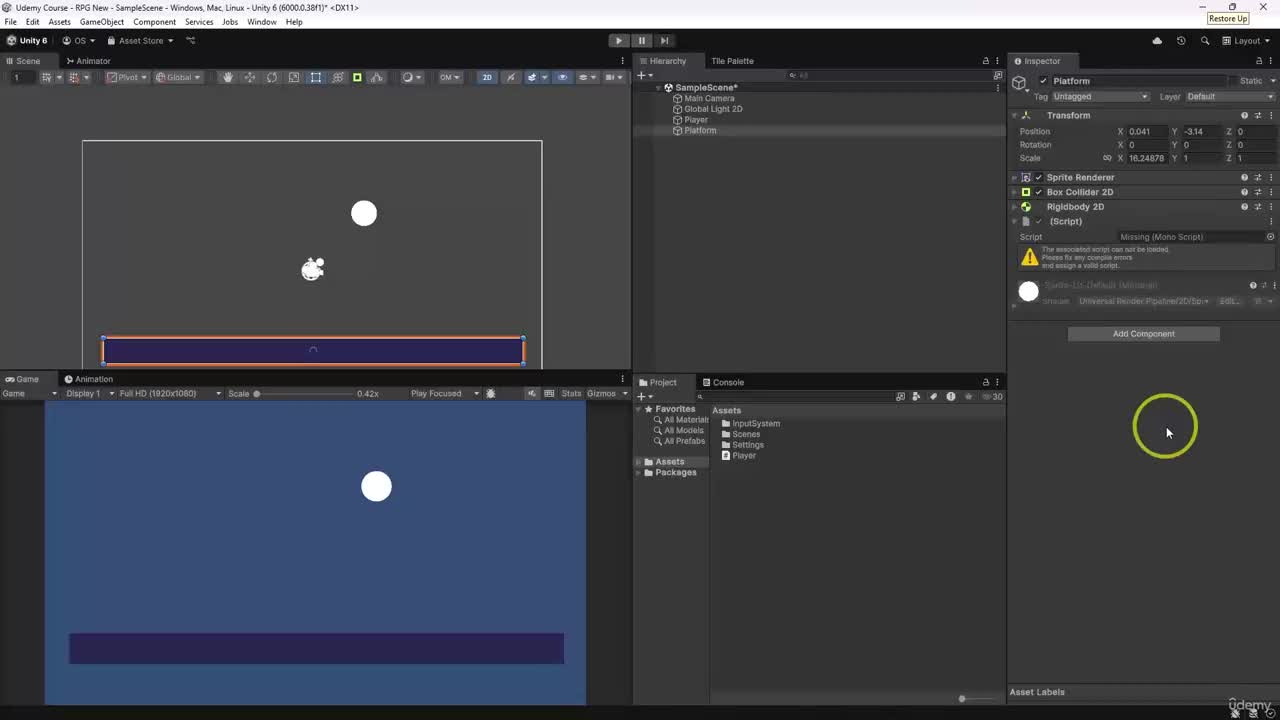Click the Player script asset icon
This screenshot has width=1280, height=720.
coord(726,456)
